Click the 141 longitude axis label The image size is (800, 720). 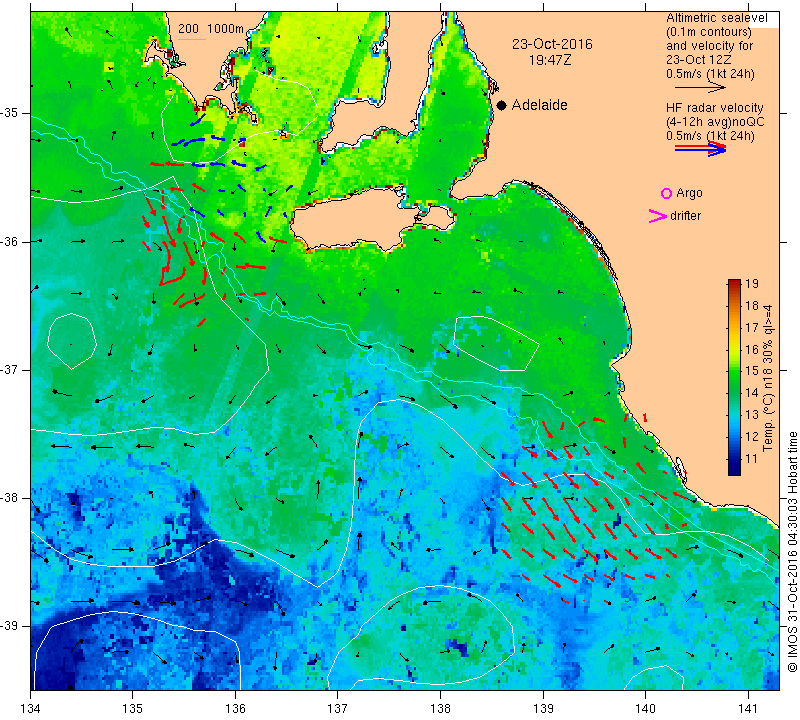pos(748,709)
